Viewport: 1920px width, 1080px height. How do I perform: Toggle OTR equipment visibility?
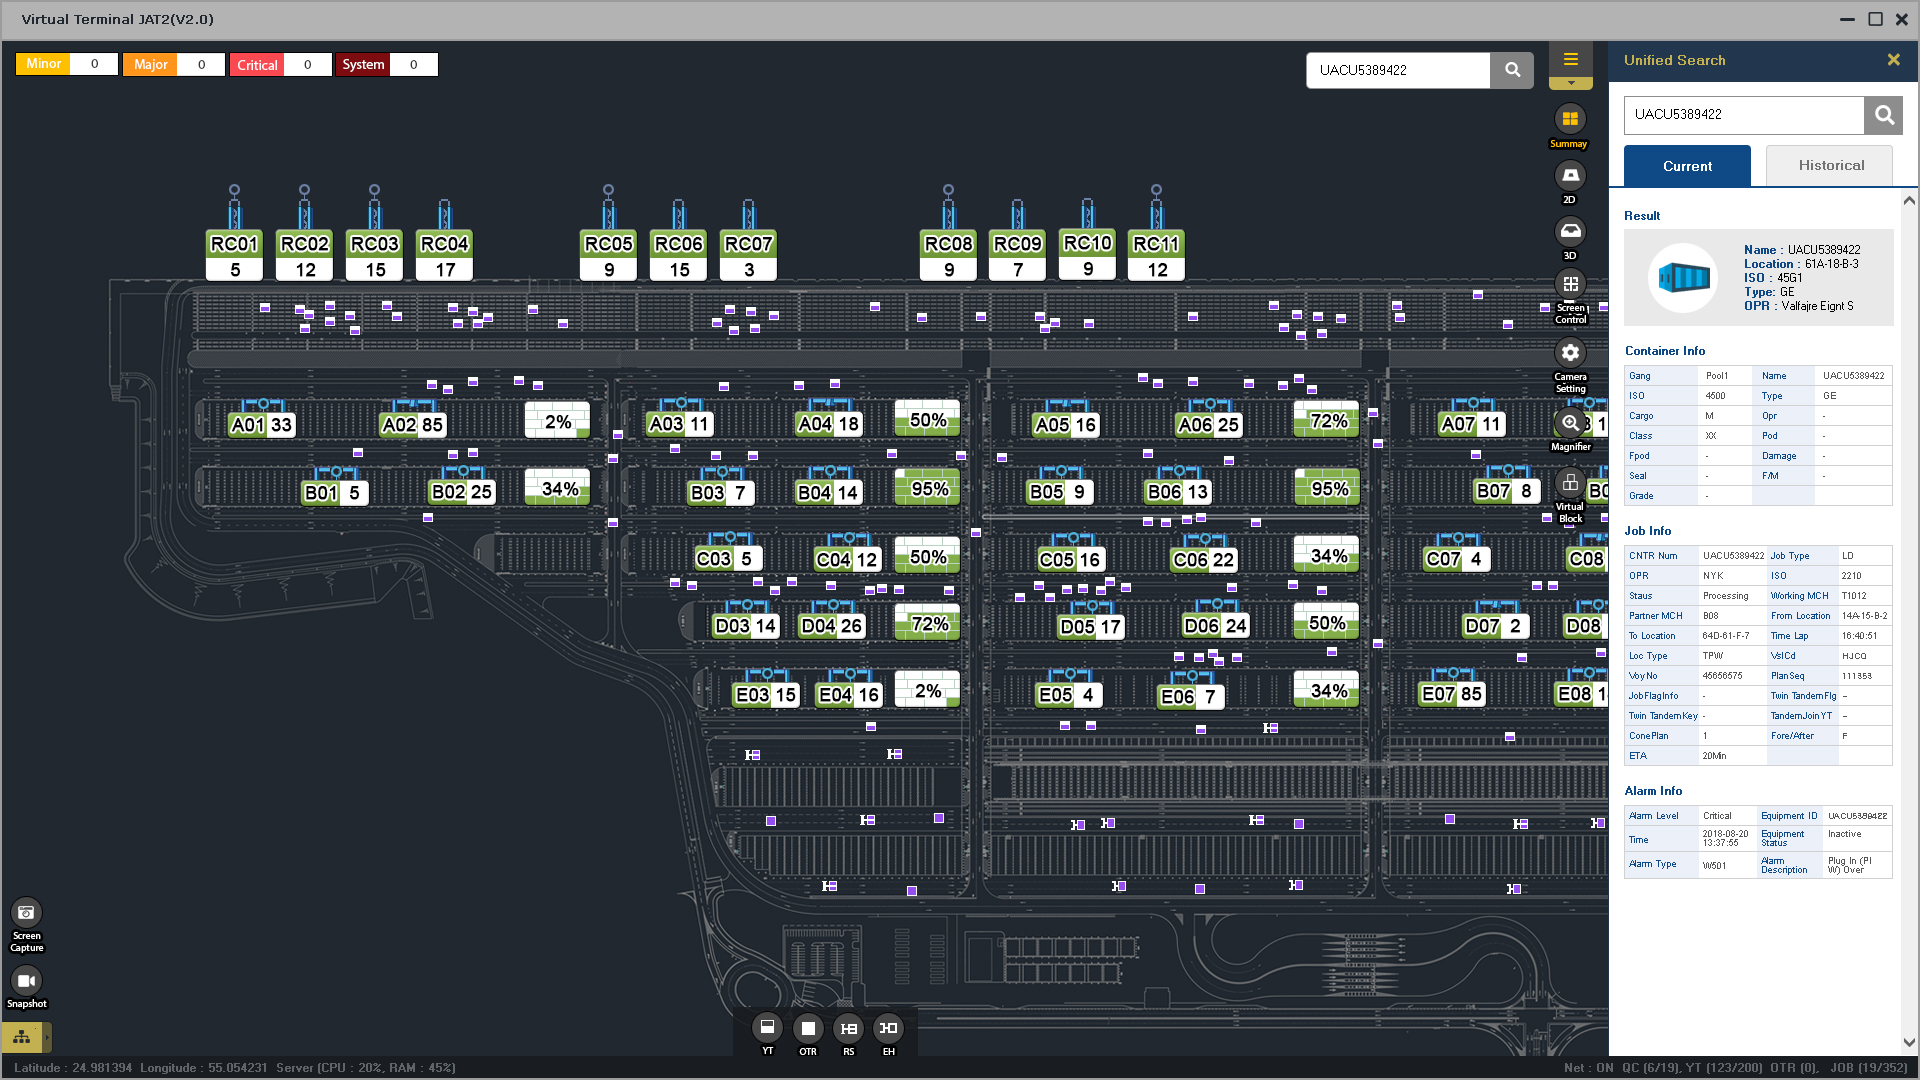(808, 1028)
